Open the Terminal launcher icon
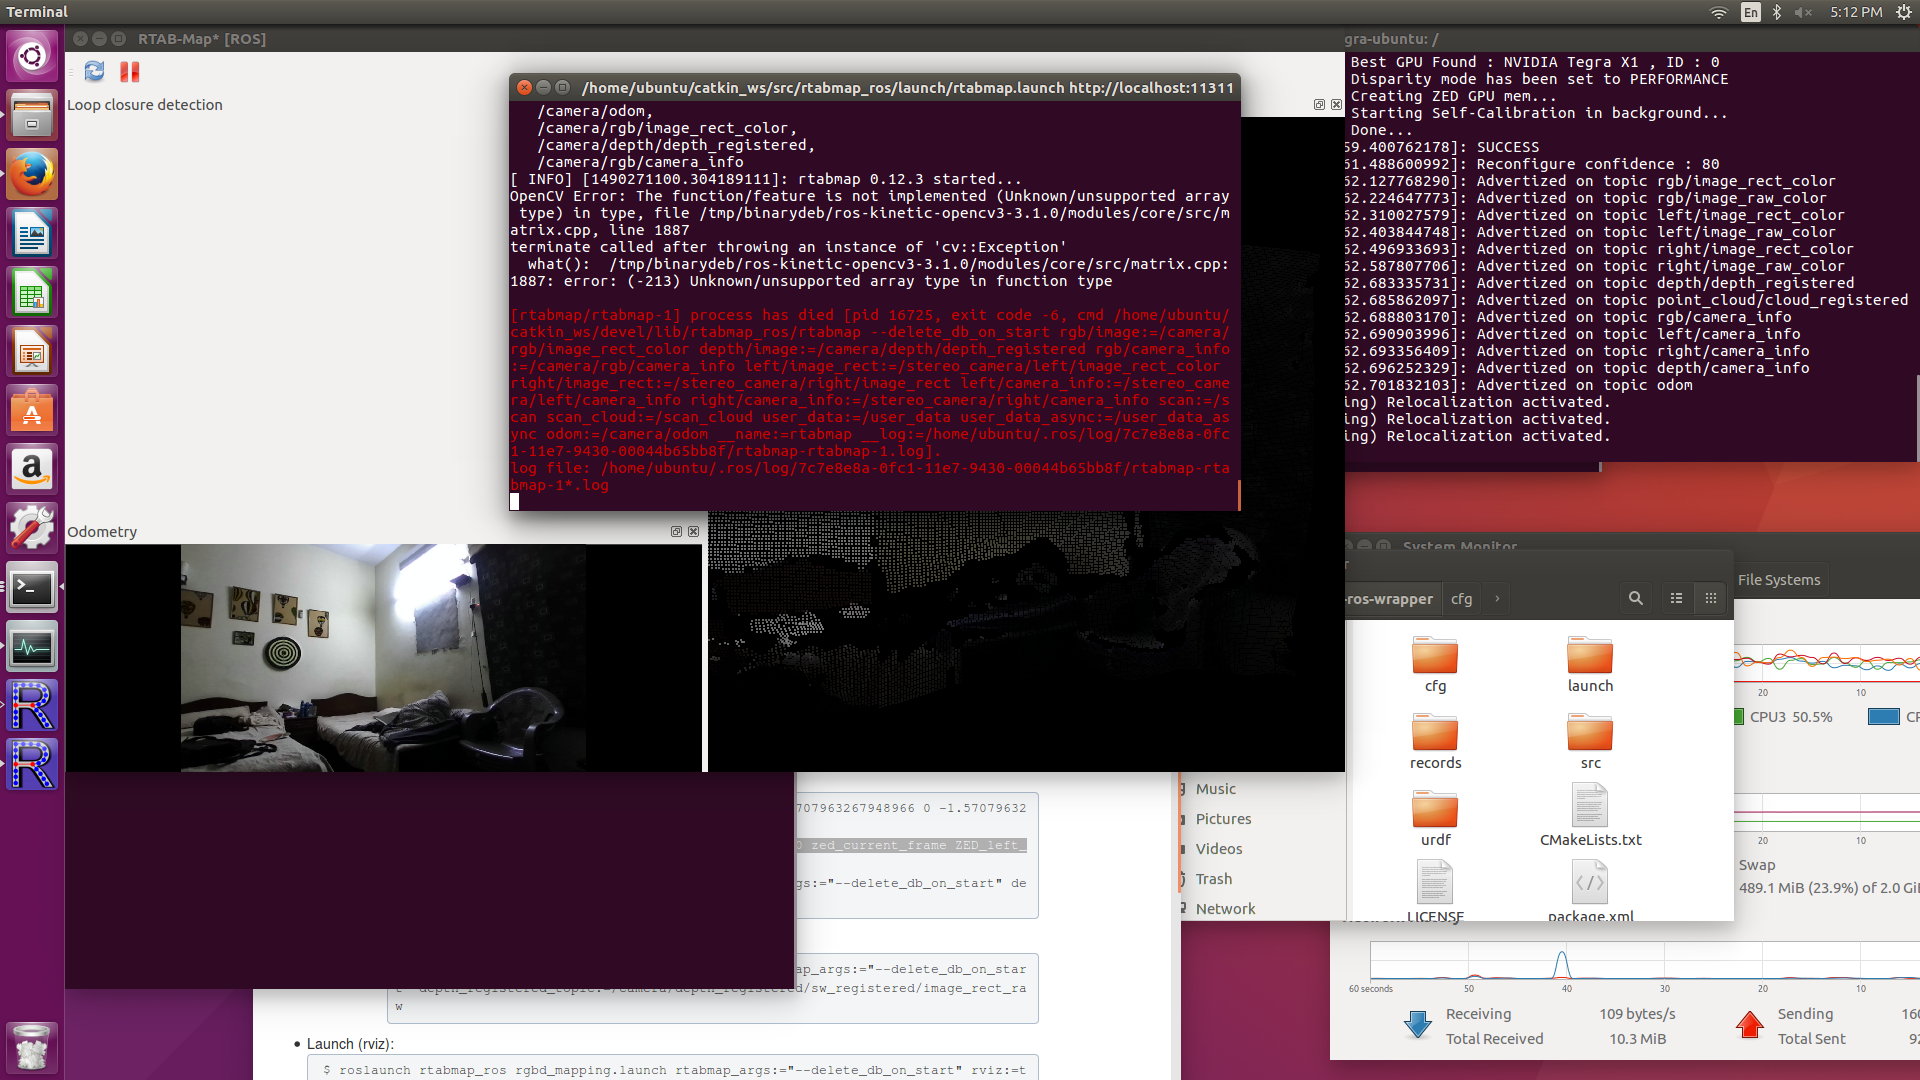Viewport: 1920px width, 1080px height. pos(32,588)
